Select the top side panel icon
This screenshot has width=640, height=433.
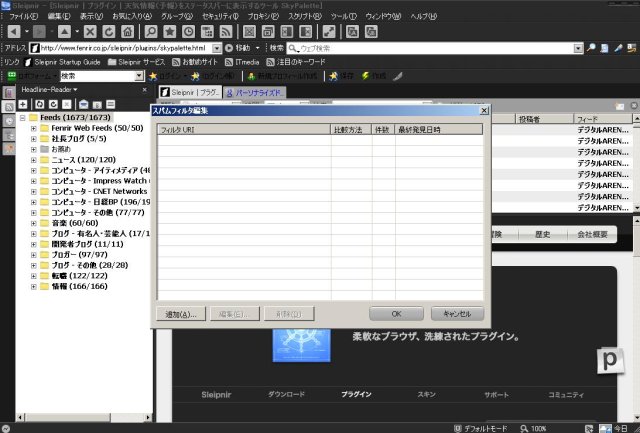[9, 93]
